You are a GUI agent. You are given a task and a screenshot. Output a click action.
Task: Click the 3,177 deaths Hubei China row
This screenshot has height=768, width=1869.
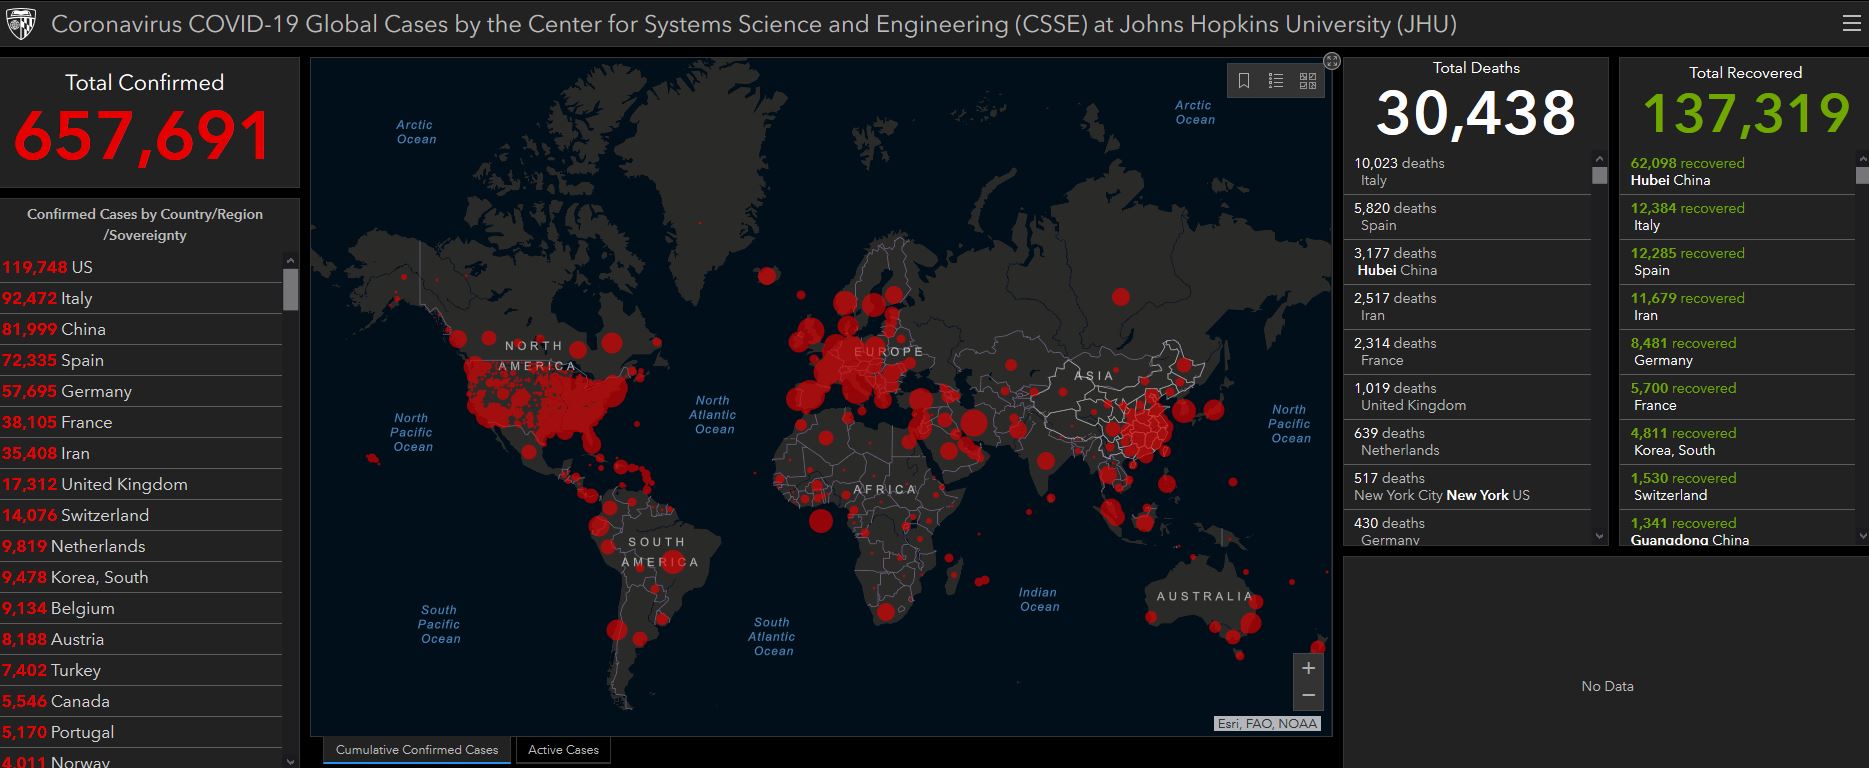pyautogui.click(x=1468, y=262)
